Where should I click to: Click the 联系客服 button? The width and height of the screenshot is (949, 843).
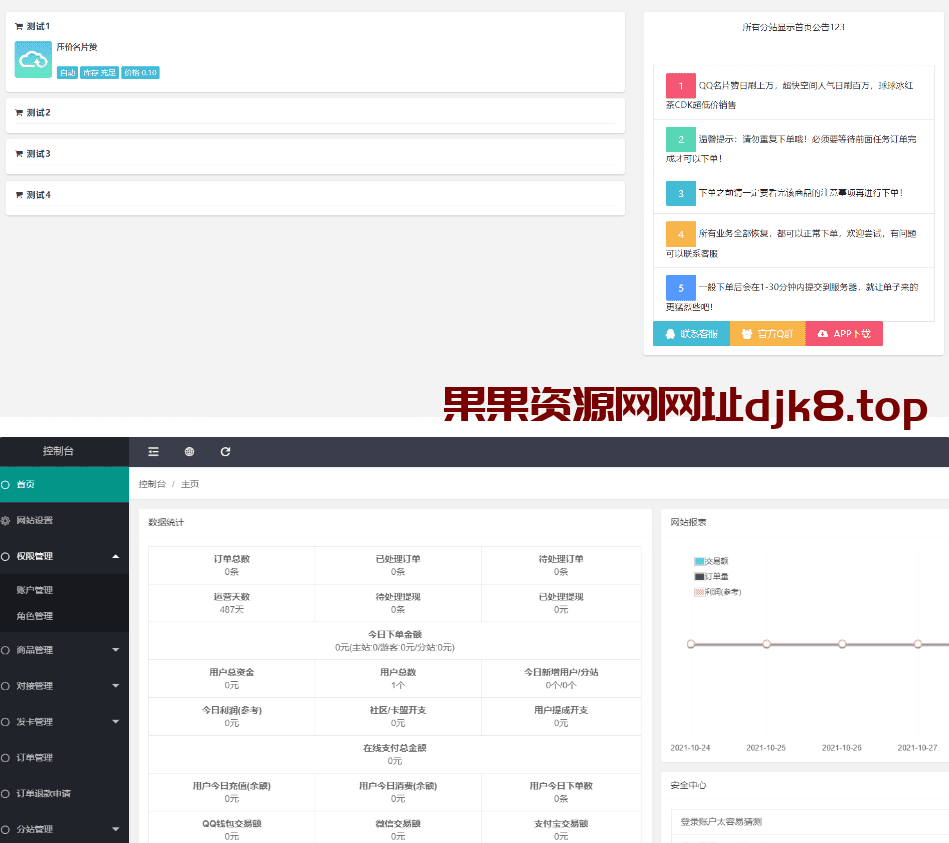(690, 333)
